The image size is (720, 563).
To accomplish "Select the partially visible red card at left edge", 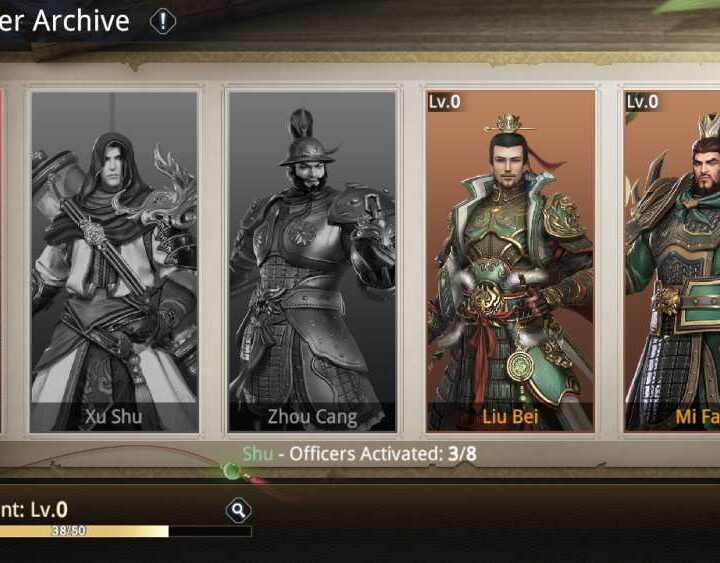I will (x=2, y=261).
